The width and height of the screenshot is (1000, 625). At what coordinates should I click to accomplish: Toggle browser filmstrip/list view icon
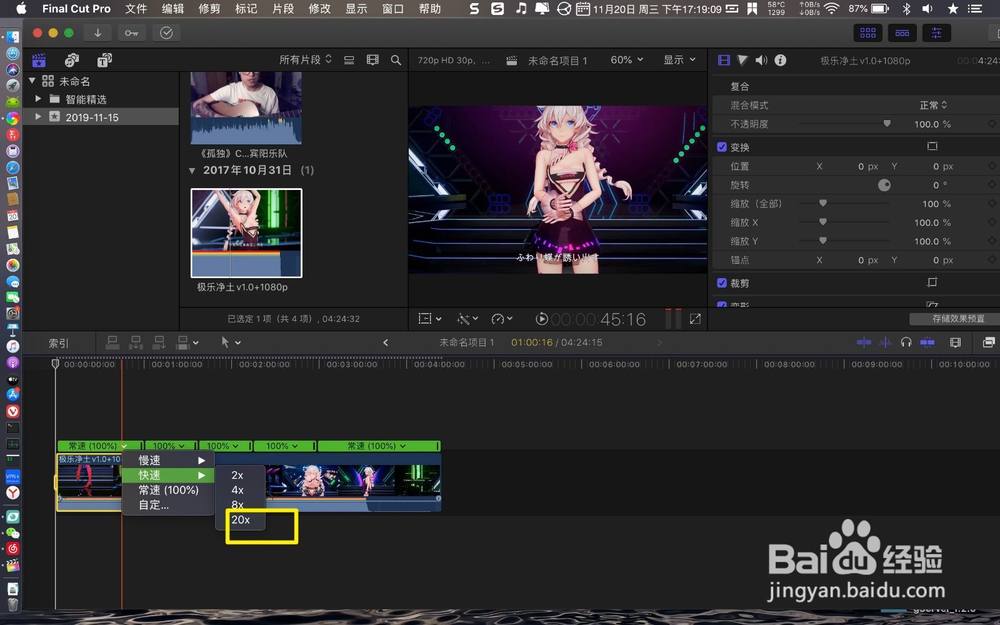[x=349, y=60]
